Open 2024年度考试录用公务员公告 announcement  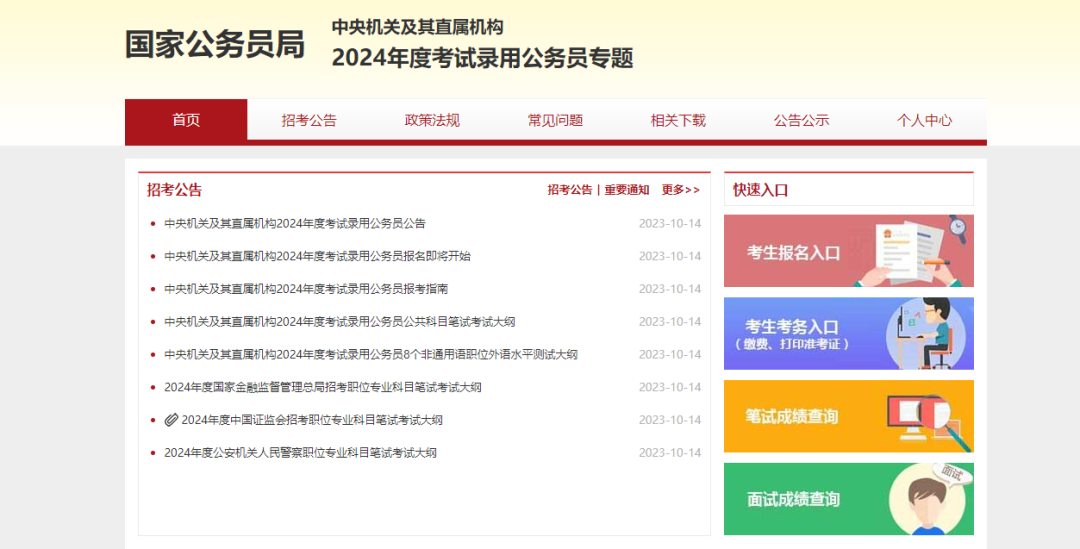[x=295, y=223]
